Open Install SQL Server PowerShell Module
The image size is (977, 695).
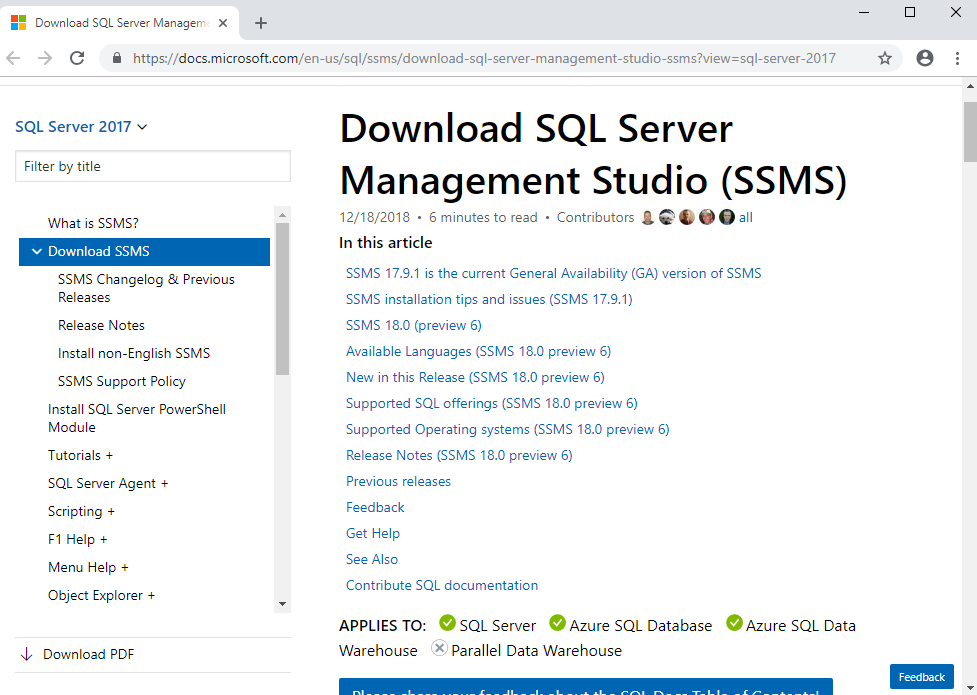pos(137,418)
